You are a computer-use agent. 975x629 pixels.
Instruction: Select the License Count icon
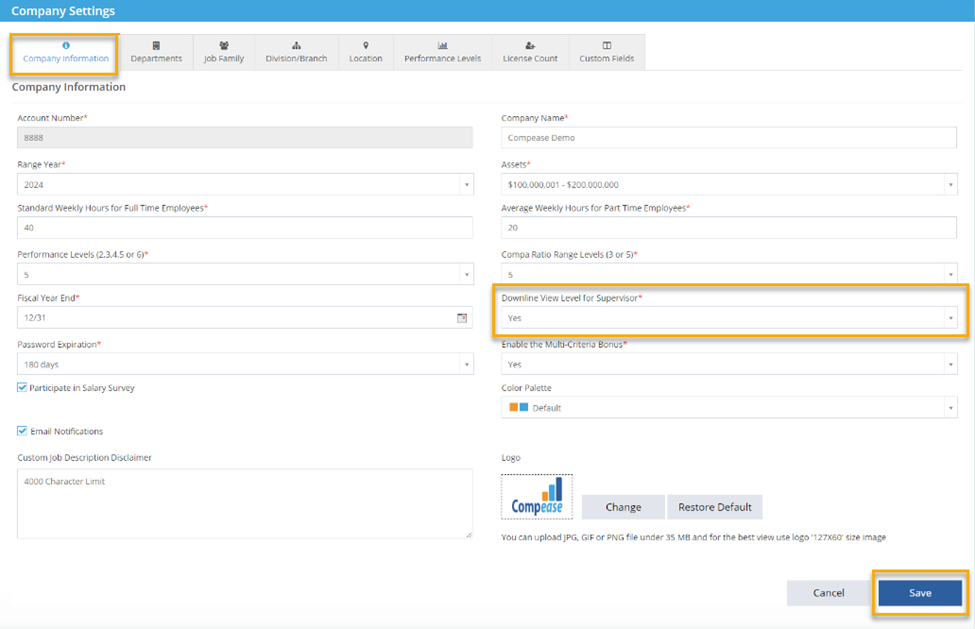530,44
